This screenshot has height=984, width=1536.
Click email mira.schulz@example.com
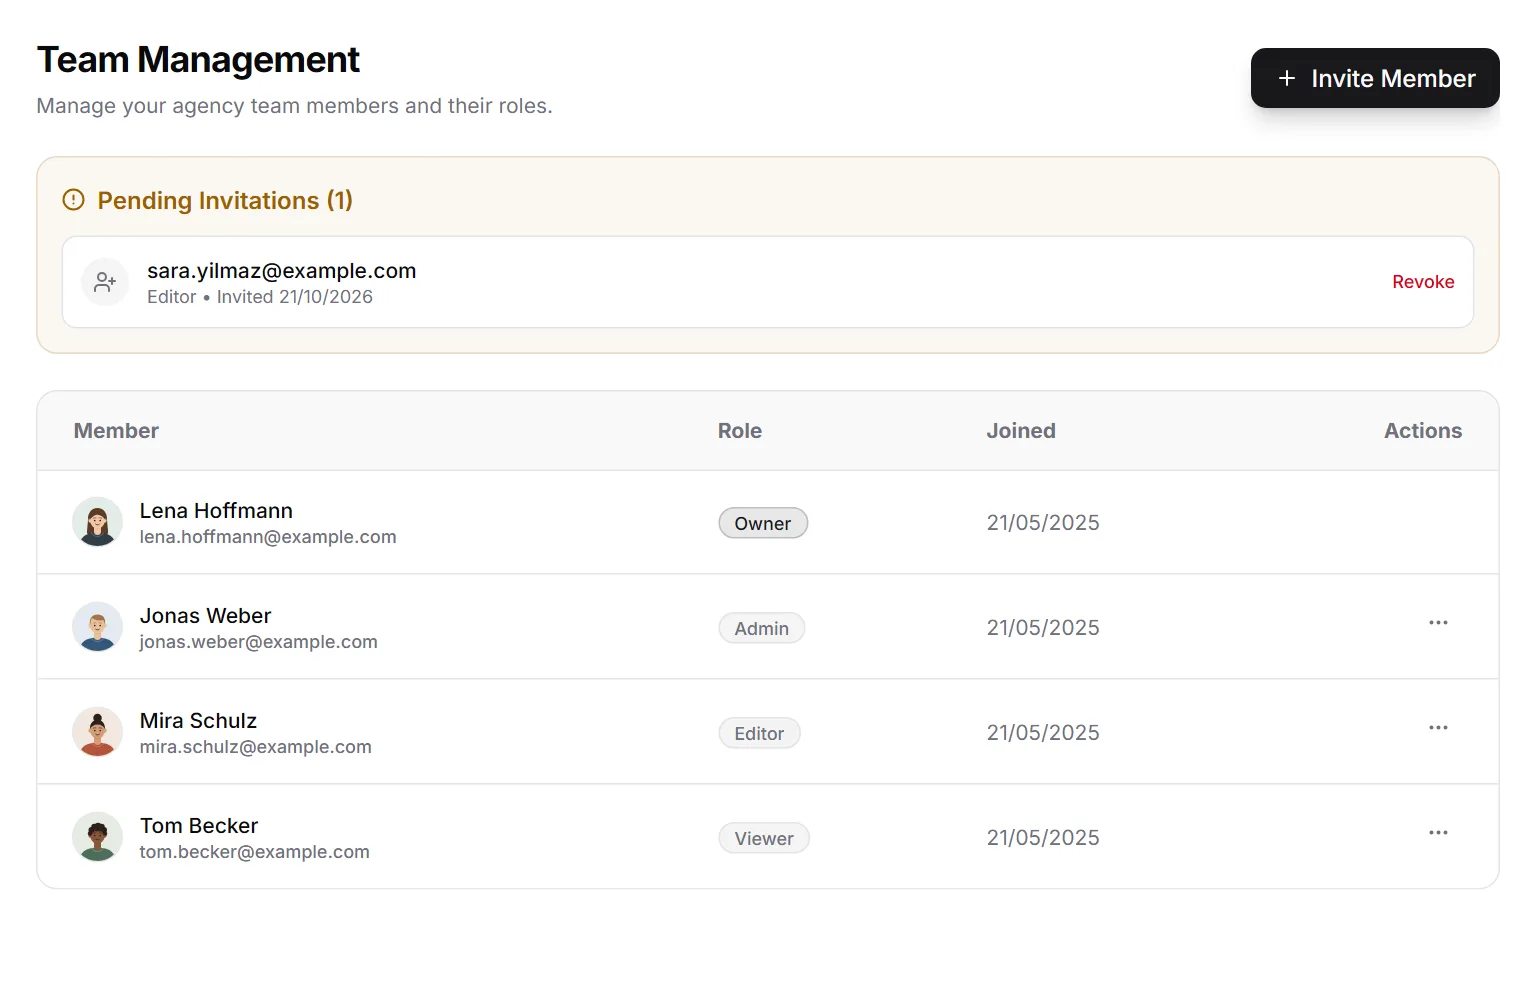(255, 747)
